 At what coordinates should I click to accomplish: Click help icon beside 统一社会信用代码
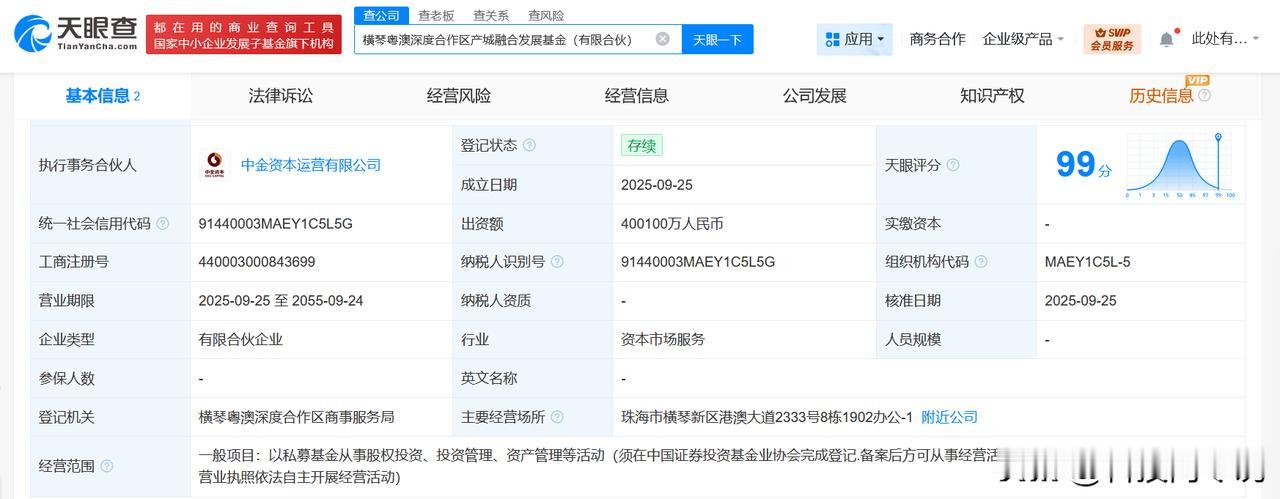(163, 223)
